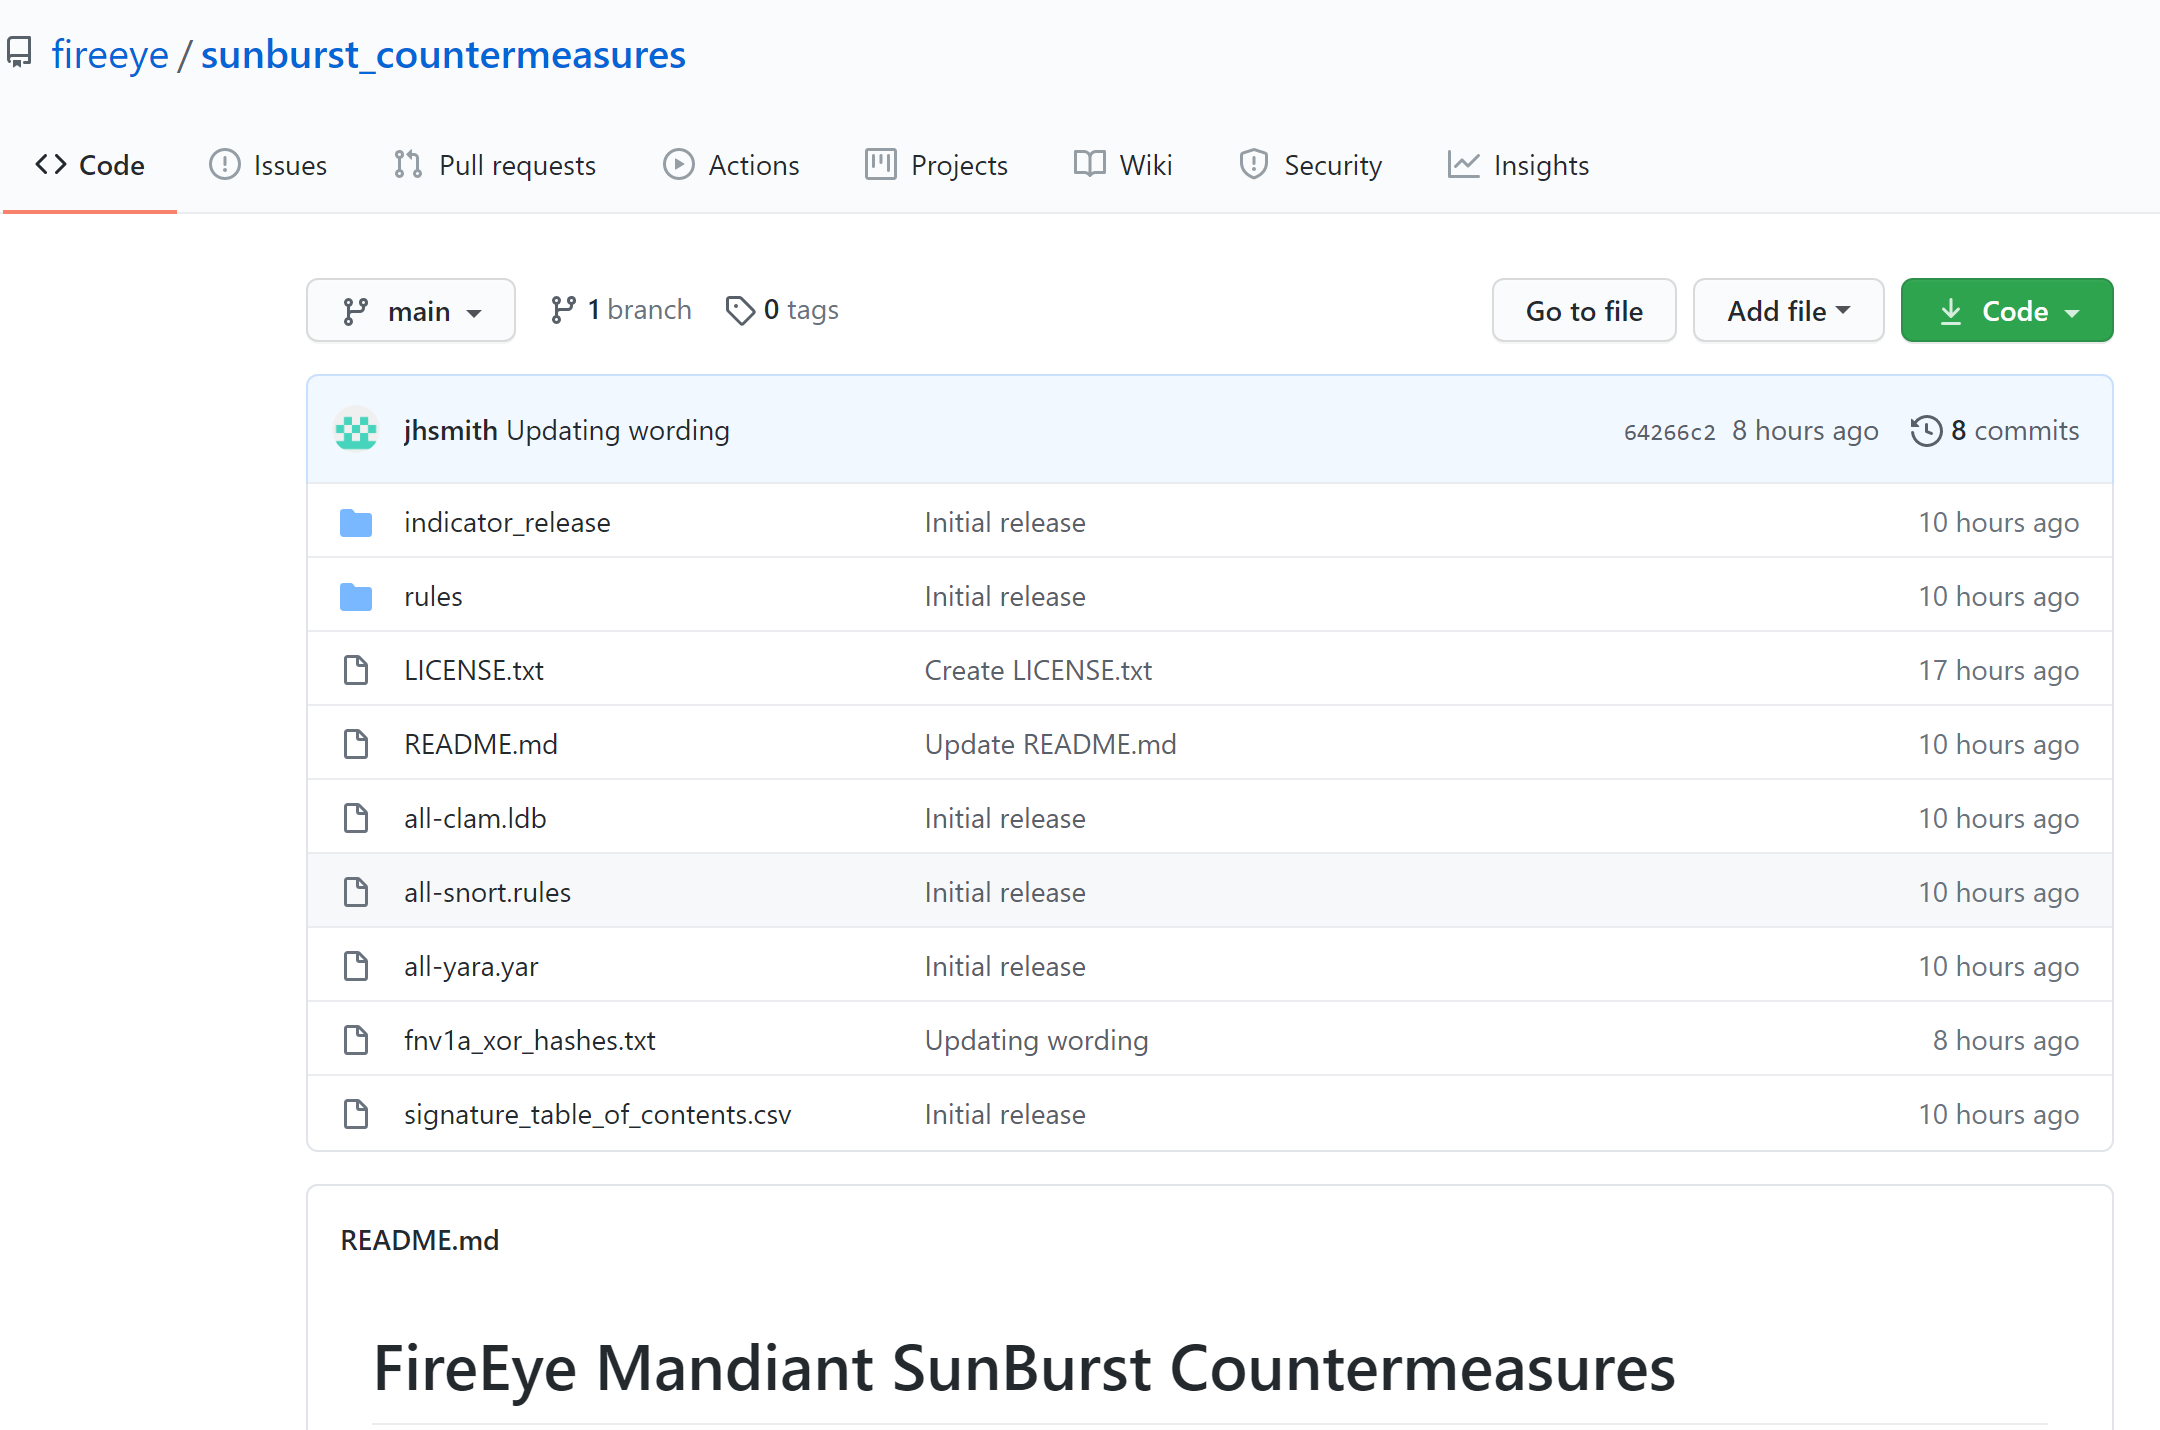Select the Insights tab
This screenshot has width=2160, height=1430.
[x=1518, y=165]
